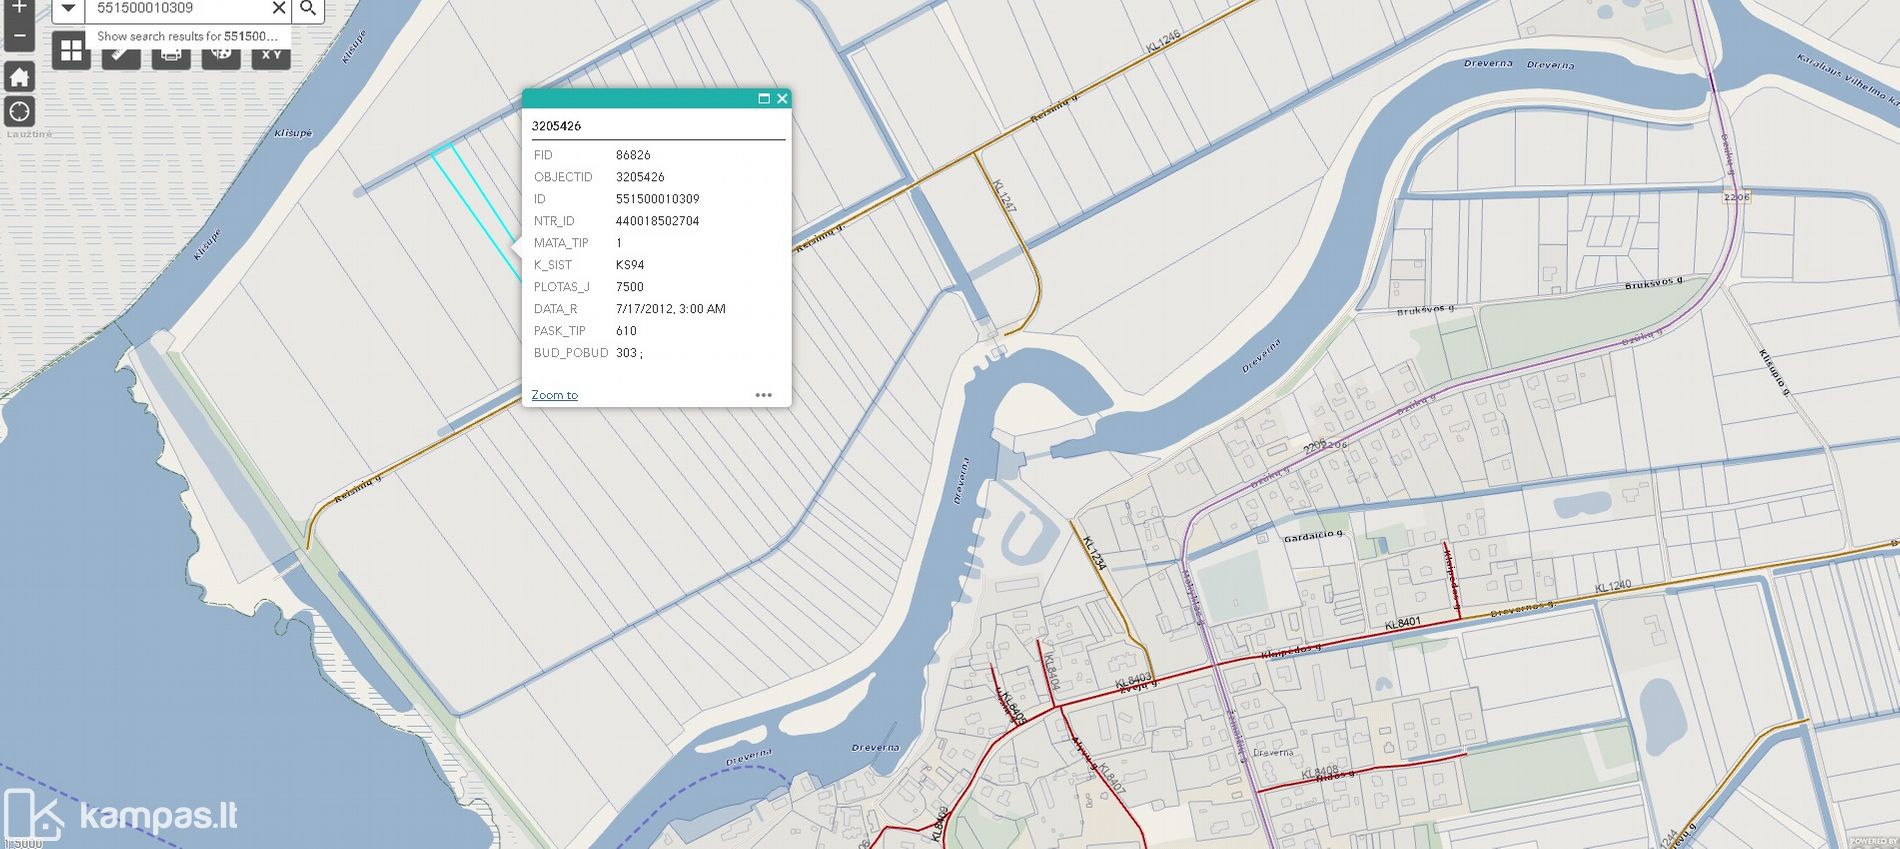1900x849 pixels.
Task: Go to the default map extent home button
Action: (x=19, y=77)
